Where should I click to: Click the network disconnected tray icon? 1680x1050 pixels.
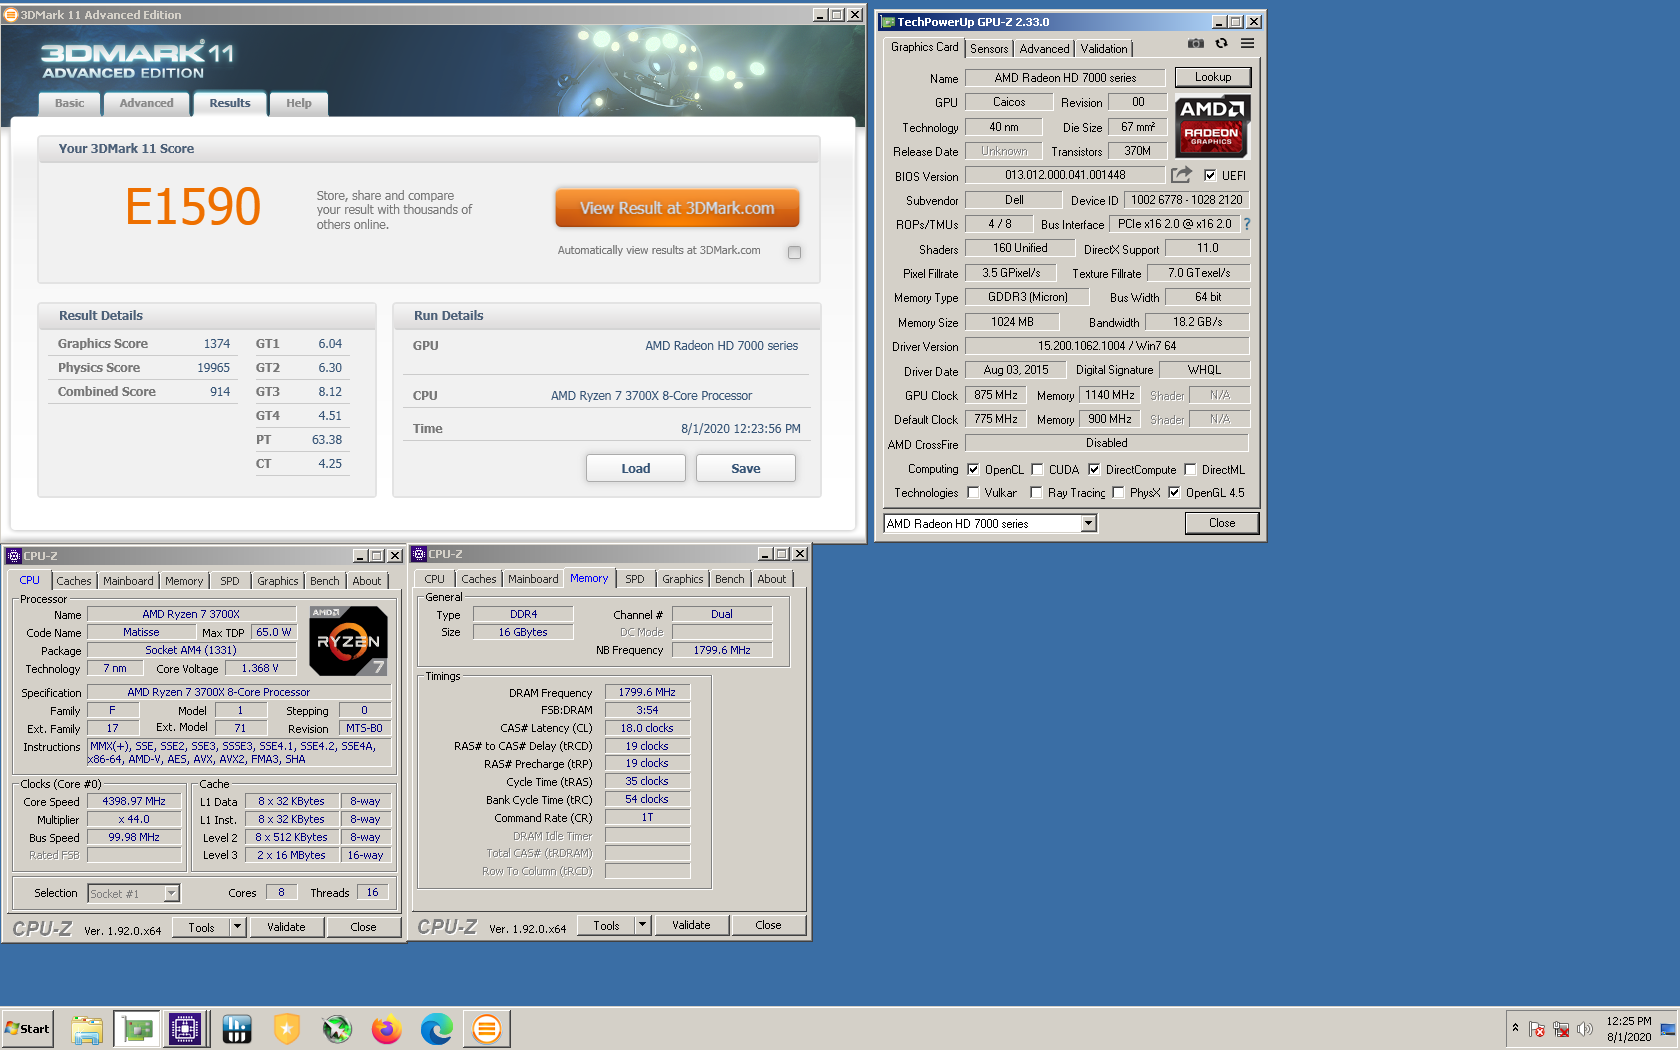(x=1561, y=1029)
